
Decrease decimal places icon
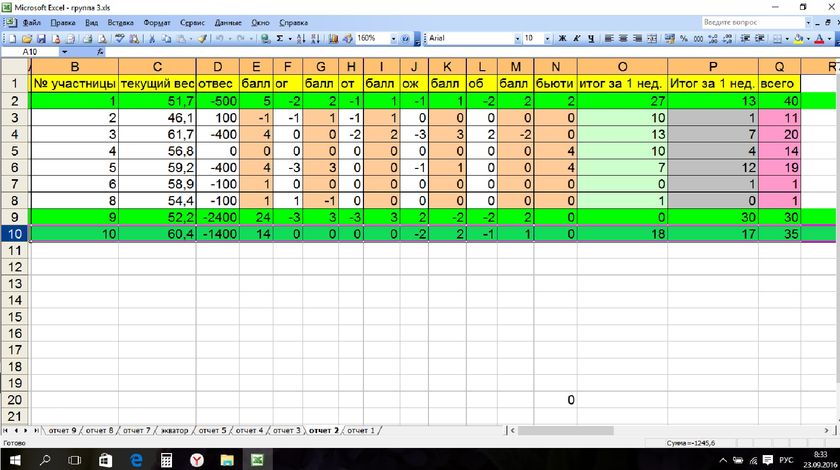click(x=727, y=39)
